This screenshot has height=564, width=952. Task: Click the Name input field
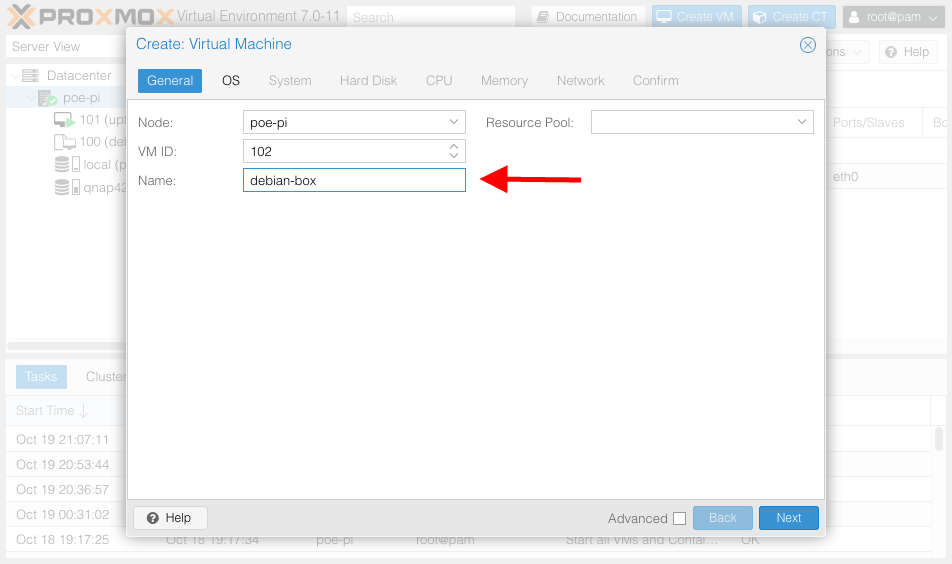coord(354,180)
